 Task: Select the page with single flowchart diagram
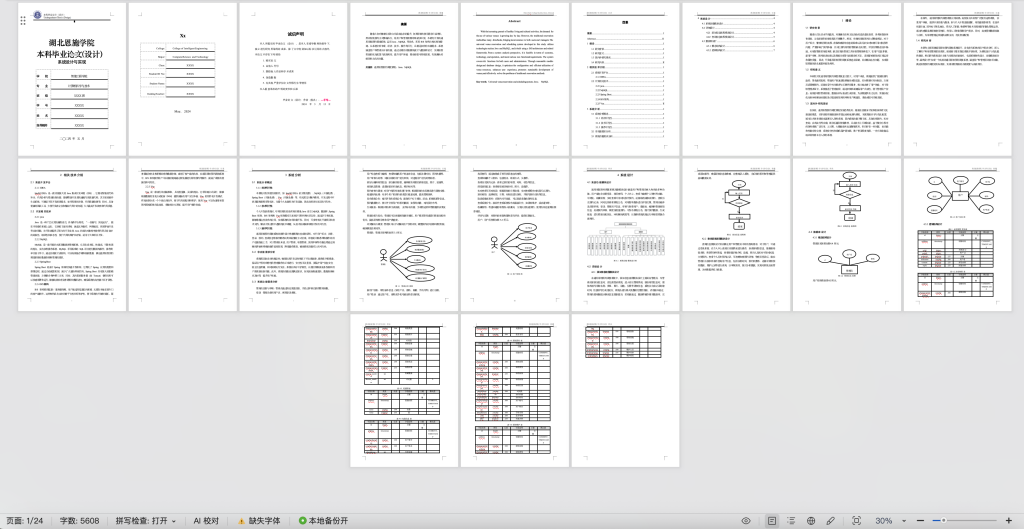[x=736, y=234]
